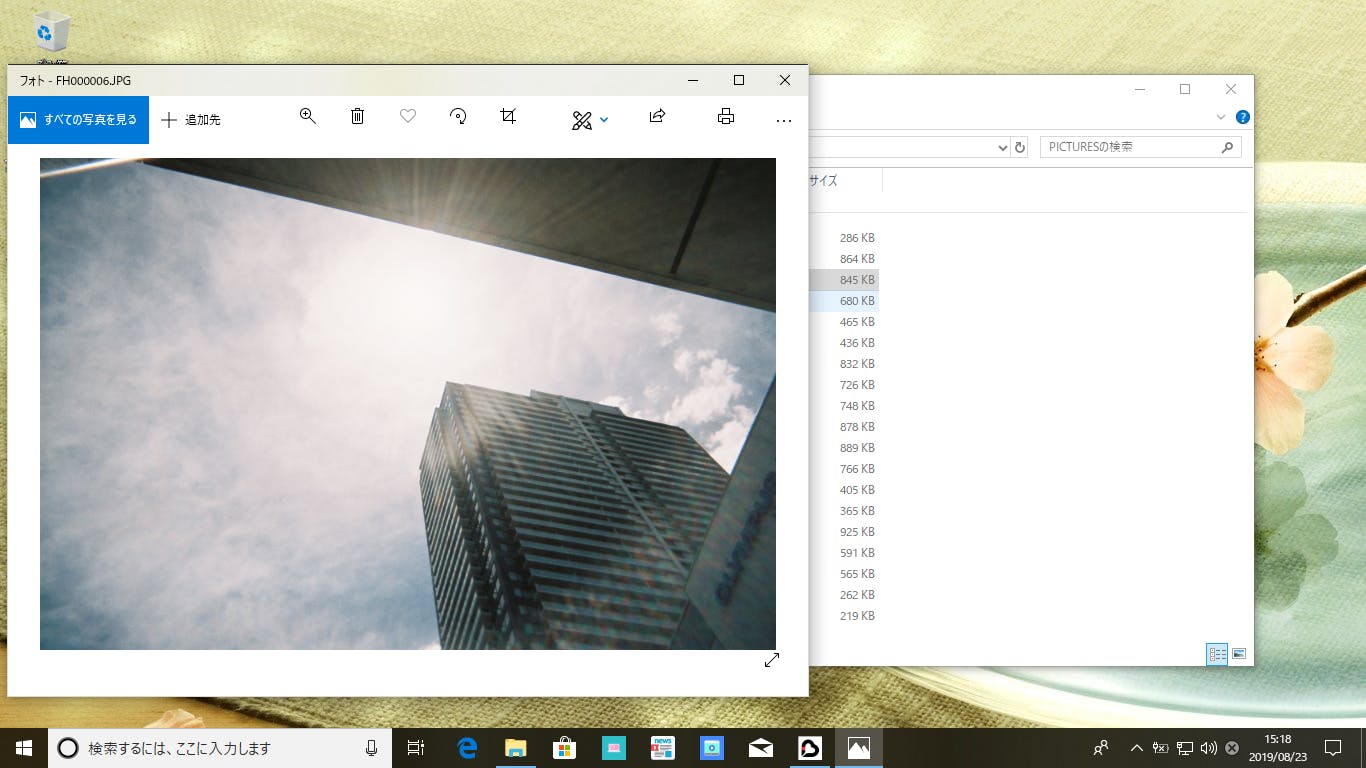Viewport: 1366px width, 768px height.
Task: Click the 追加先 add to button
Action: (191, 120)
